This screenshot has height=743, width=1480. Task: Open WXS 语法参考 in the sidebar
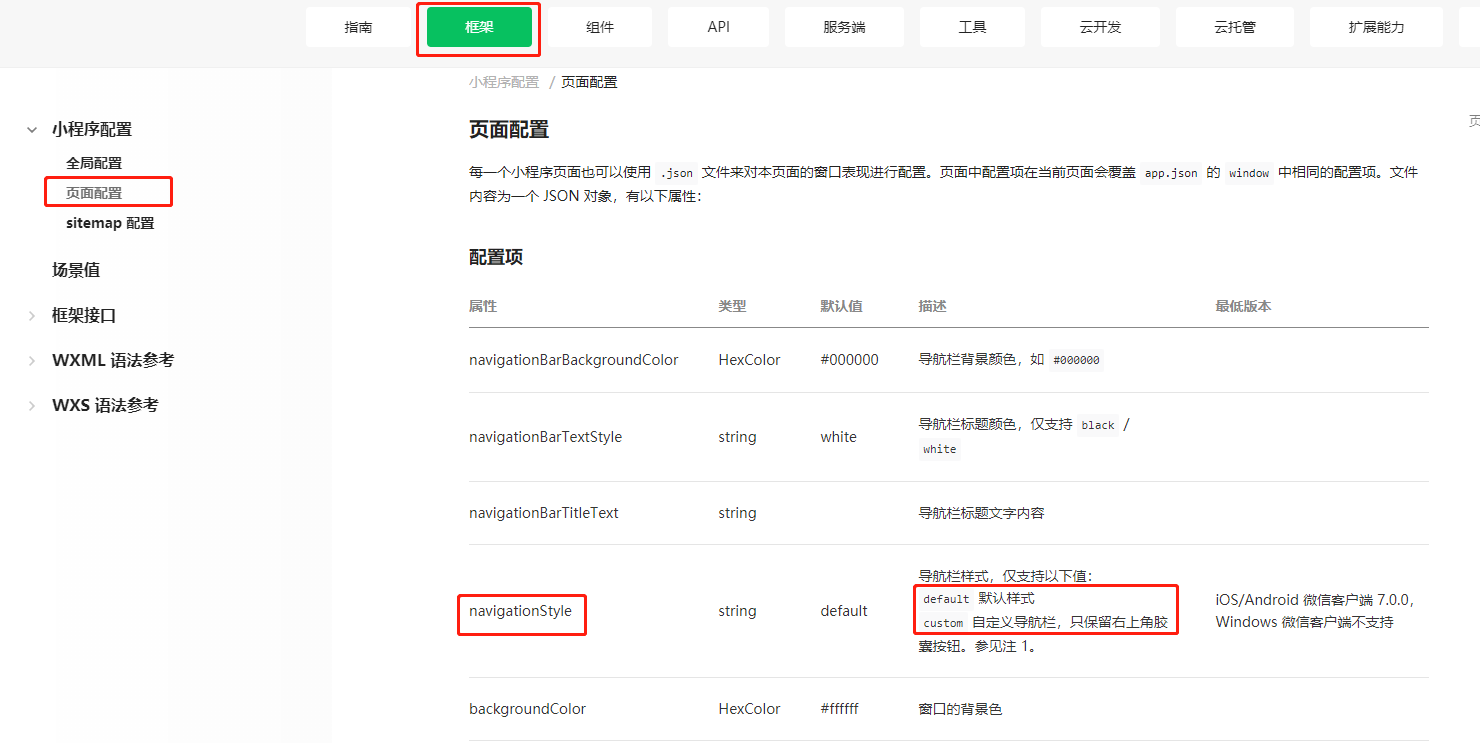pyautogui.click(x=105, y=405)
